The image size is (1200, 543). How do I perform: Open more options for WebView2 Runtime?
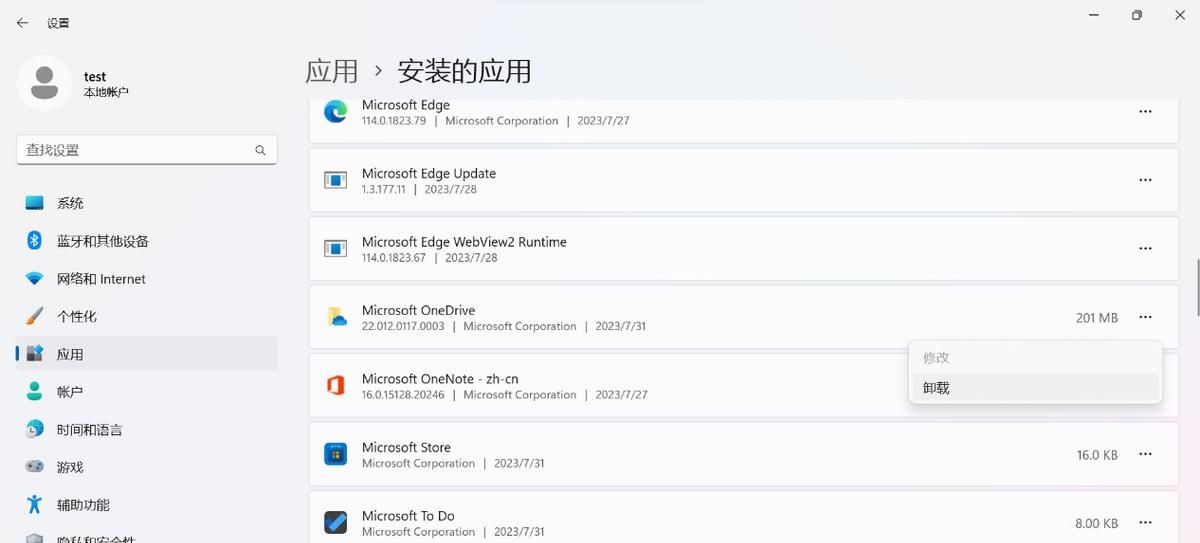(x=1145, y=248)
